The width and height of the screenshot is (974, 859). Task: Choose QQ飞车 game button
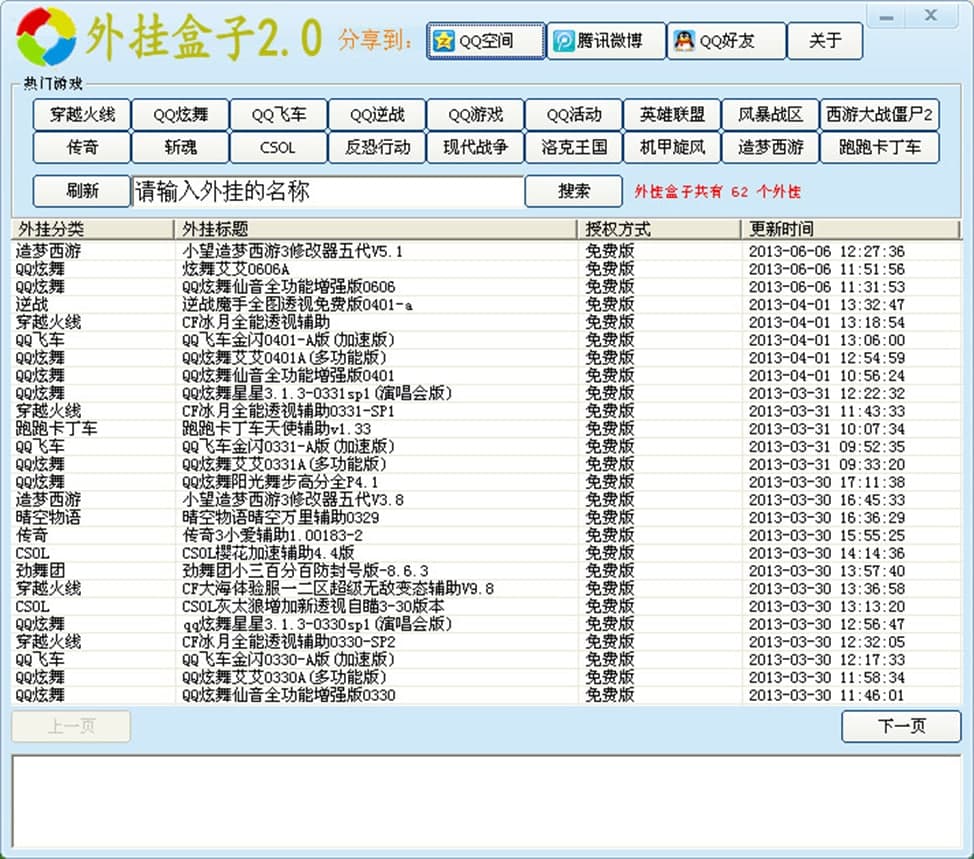(x=278, y=114)
